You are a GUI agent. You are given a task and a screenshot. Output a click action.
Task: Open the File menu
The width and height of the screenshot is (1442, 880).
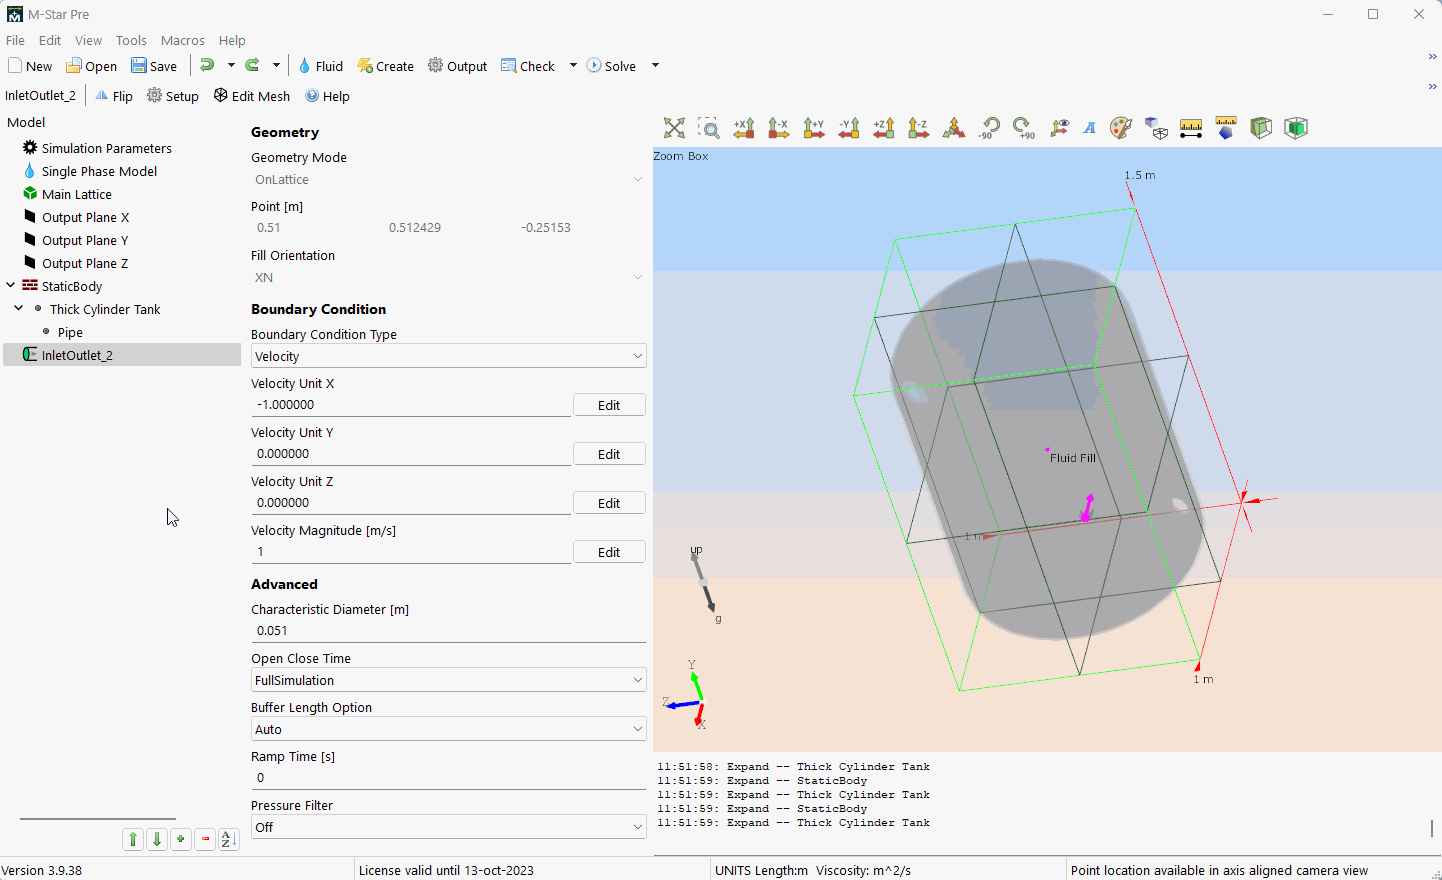pos(15,40)
